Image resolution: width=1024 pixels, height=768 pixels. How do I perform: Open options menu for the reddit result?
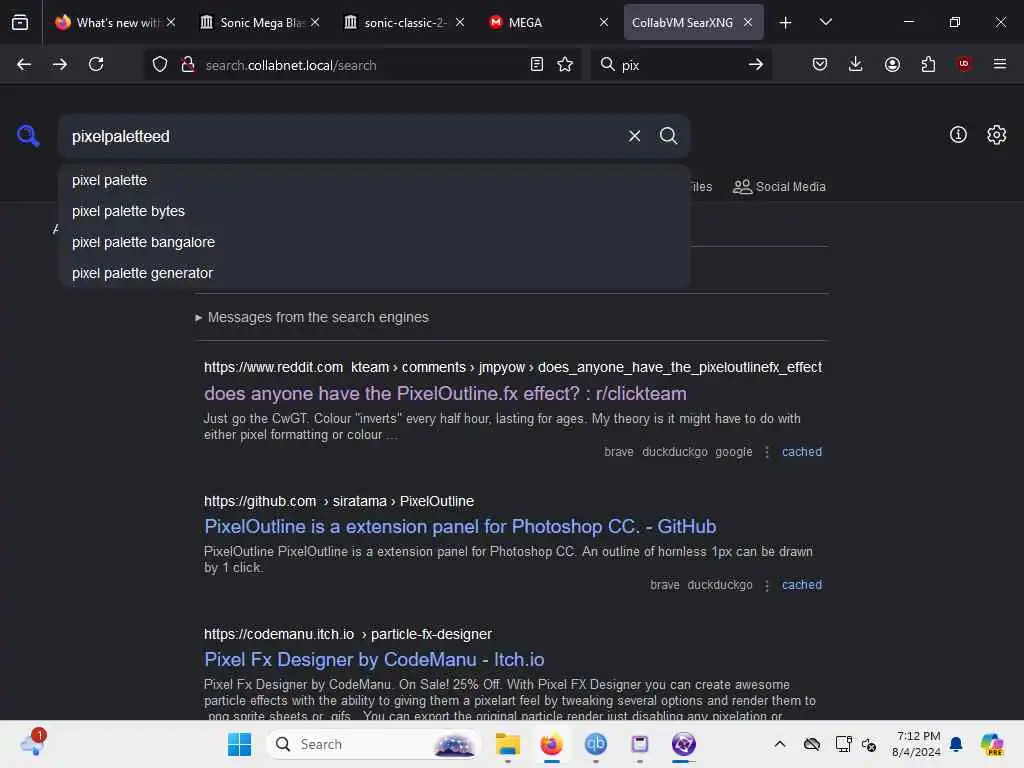click(767, 452)
